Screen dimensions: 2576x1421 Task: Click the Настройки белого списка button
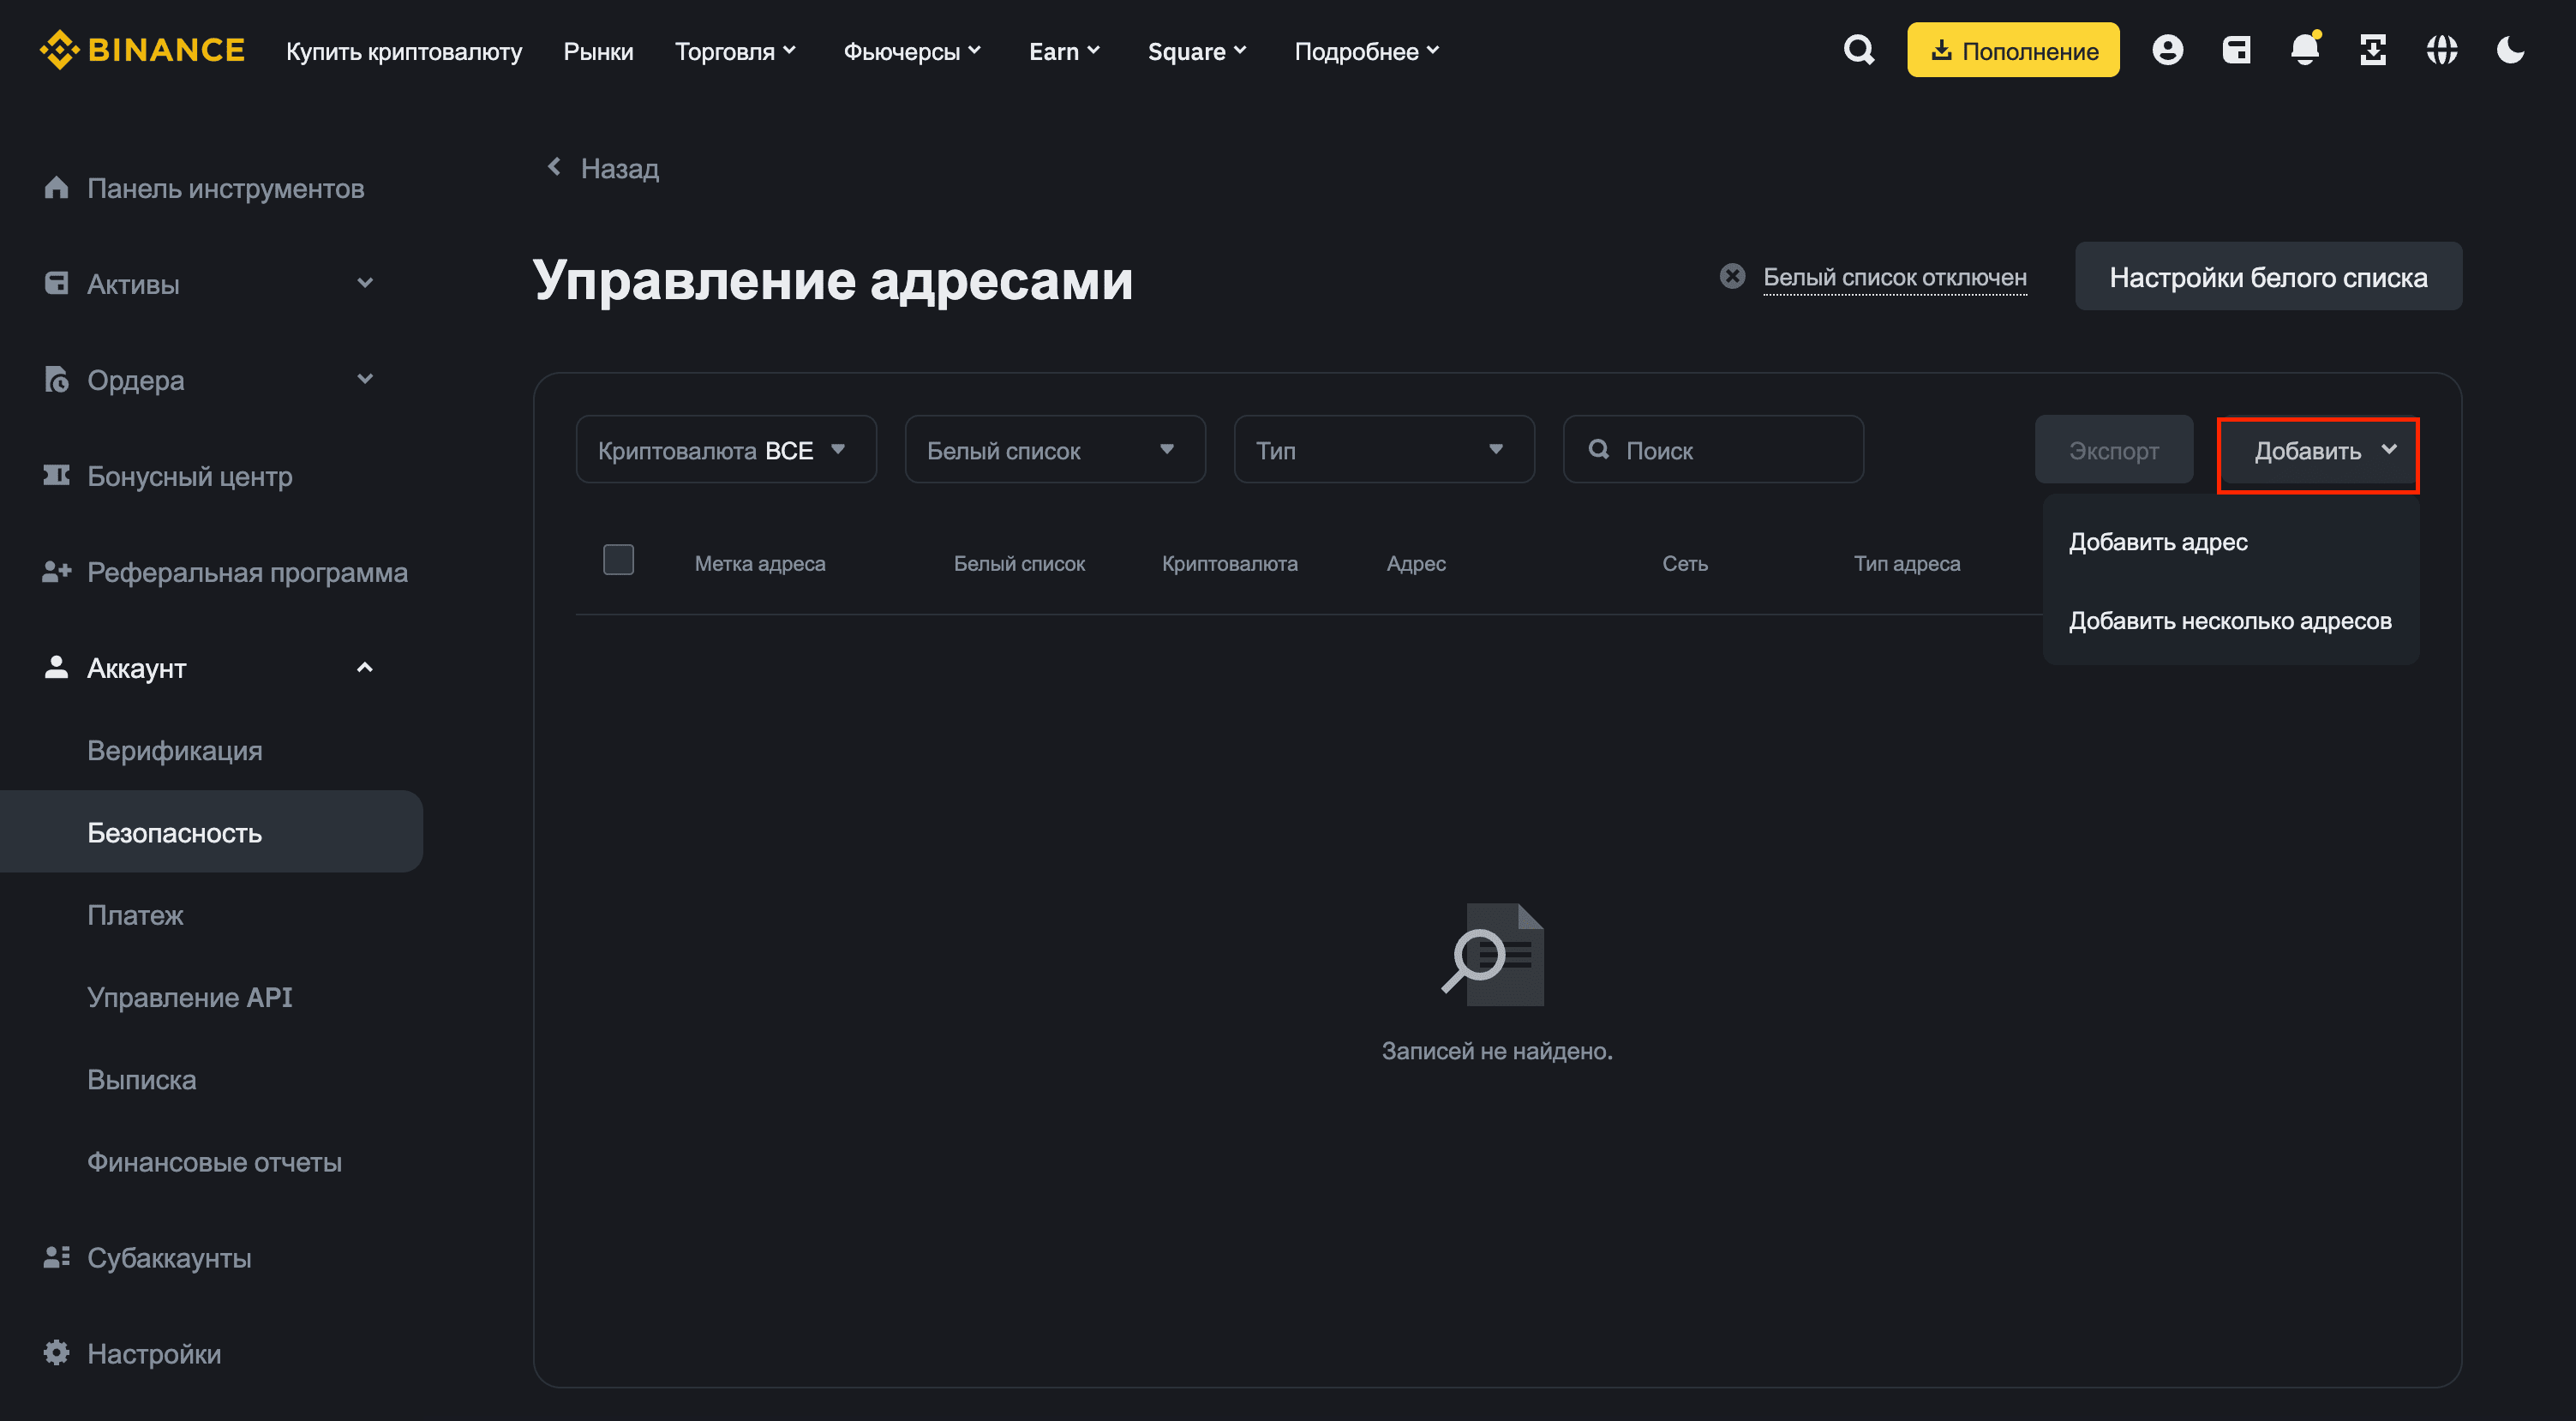[x=2267, y=277]
